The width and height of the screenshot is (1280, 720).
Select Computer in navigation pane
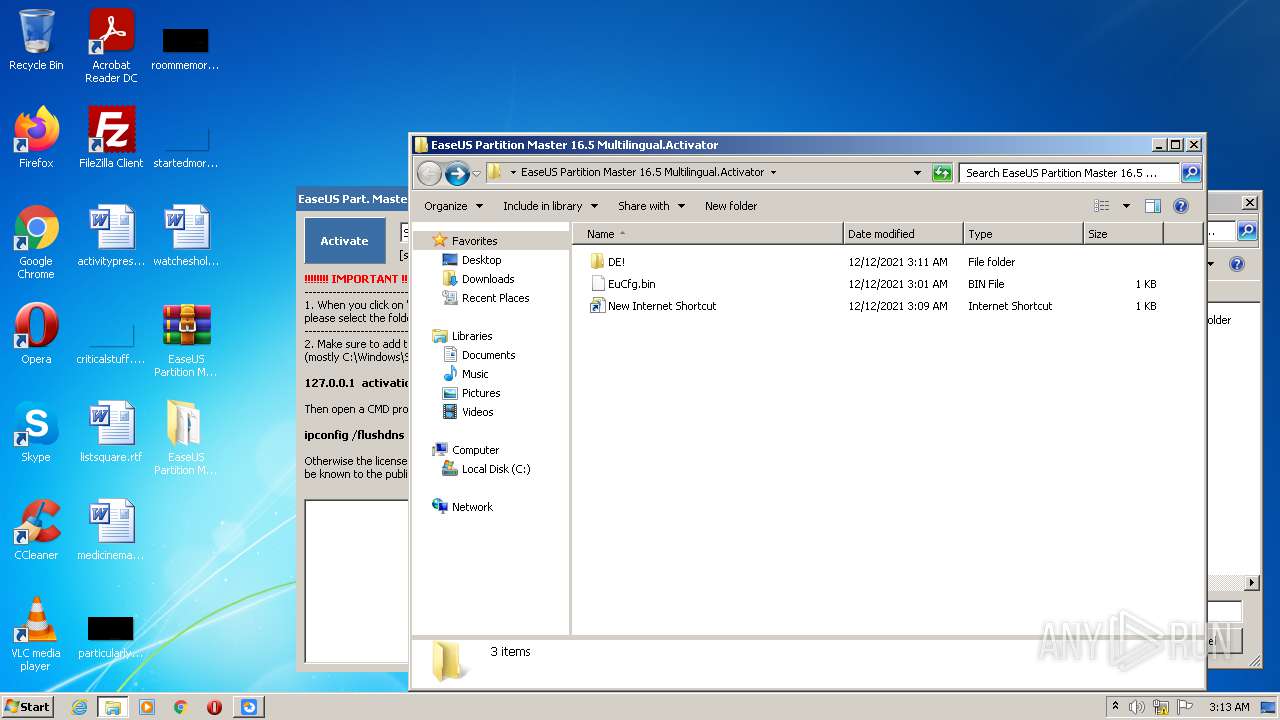pyautogui.click(x=475, y=450)
